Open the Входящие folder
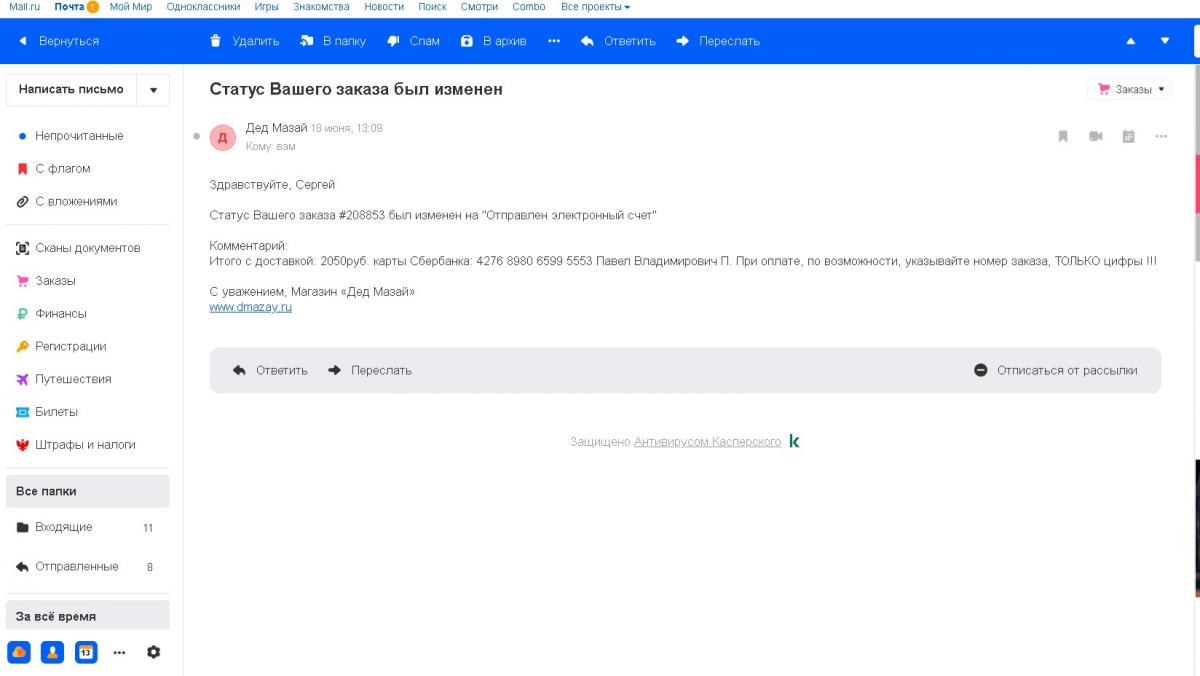The width and height of the screenshot is (1200, 676). [x=64, y=527]
